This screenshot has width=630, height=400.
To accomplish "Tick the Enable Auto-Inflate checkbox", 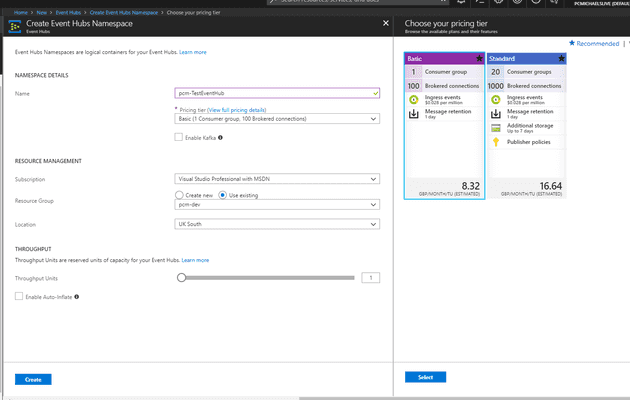I will 19,296.
